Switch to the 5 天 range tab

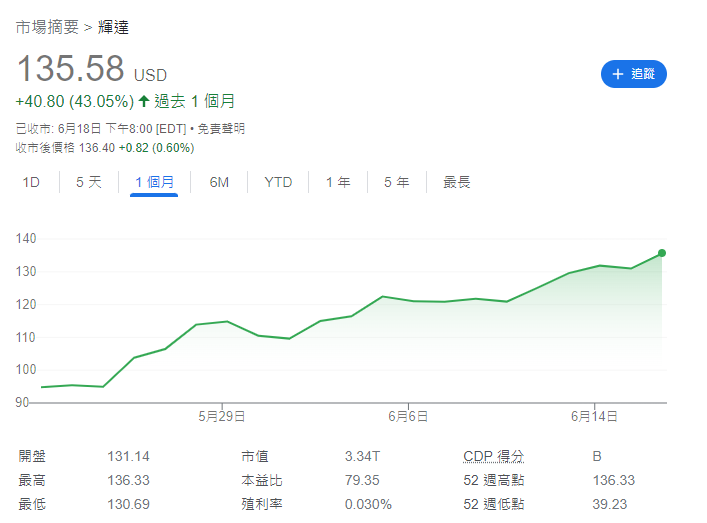click(x=89, y=182)
